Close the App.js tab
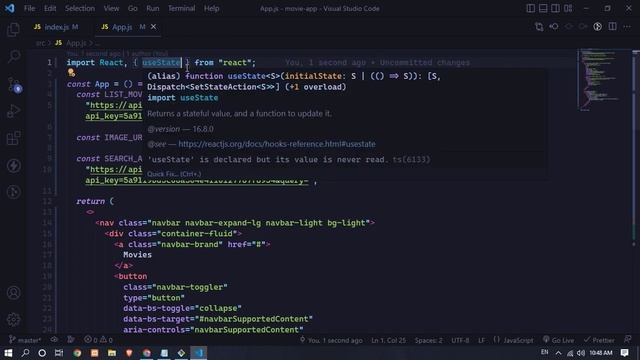Screen dimensions: 640x360 click(153, 27)
